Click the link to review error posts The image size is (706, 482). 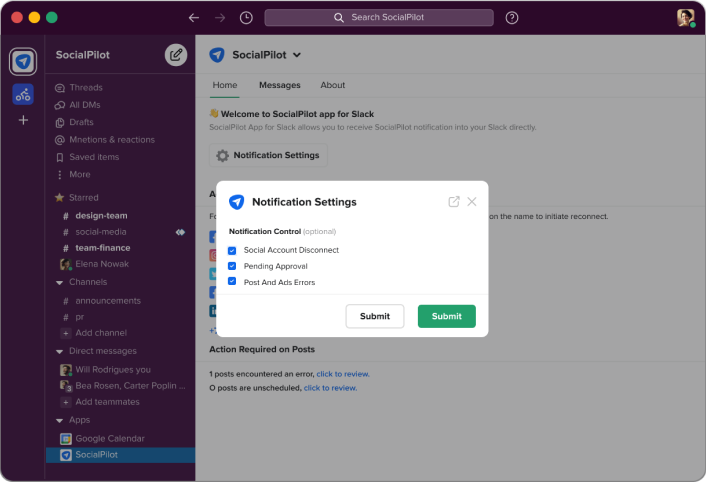click(343, 374)
